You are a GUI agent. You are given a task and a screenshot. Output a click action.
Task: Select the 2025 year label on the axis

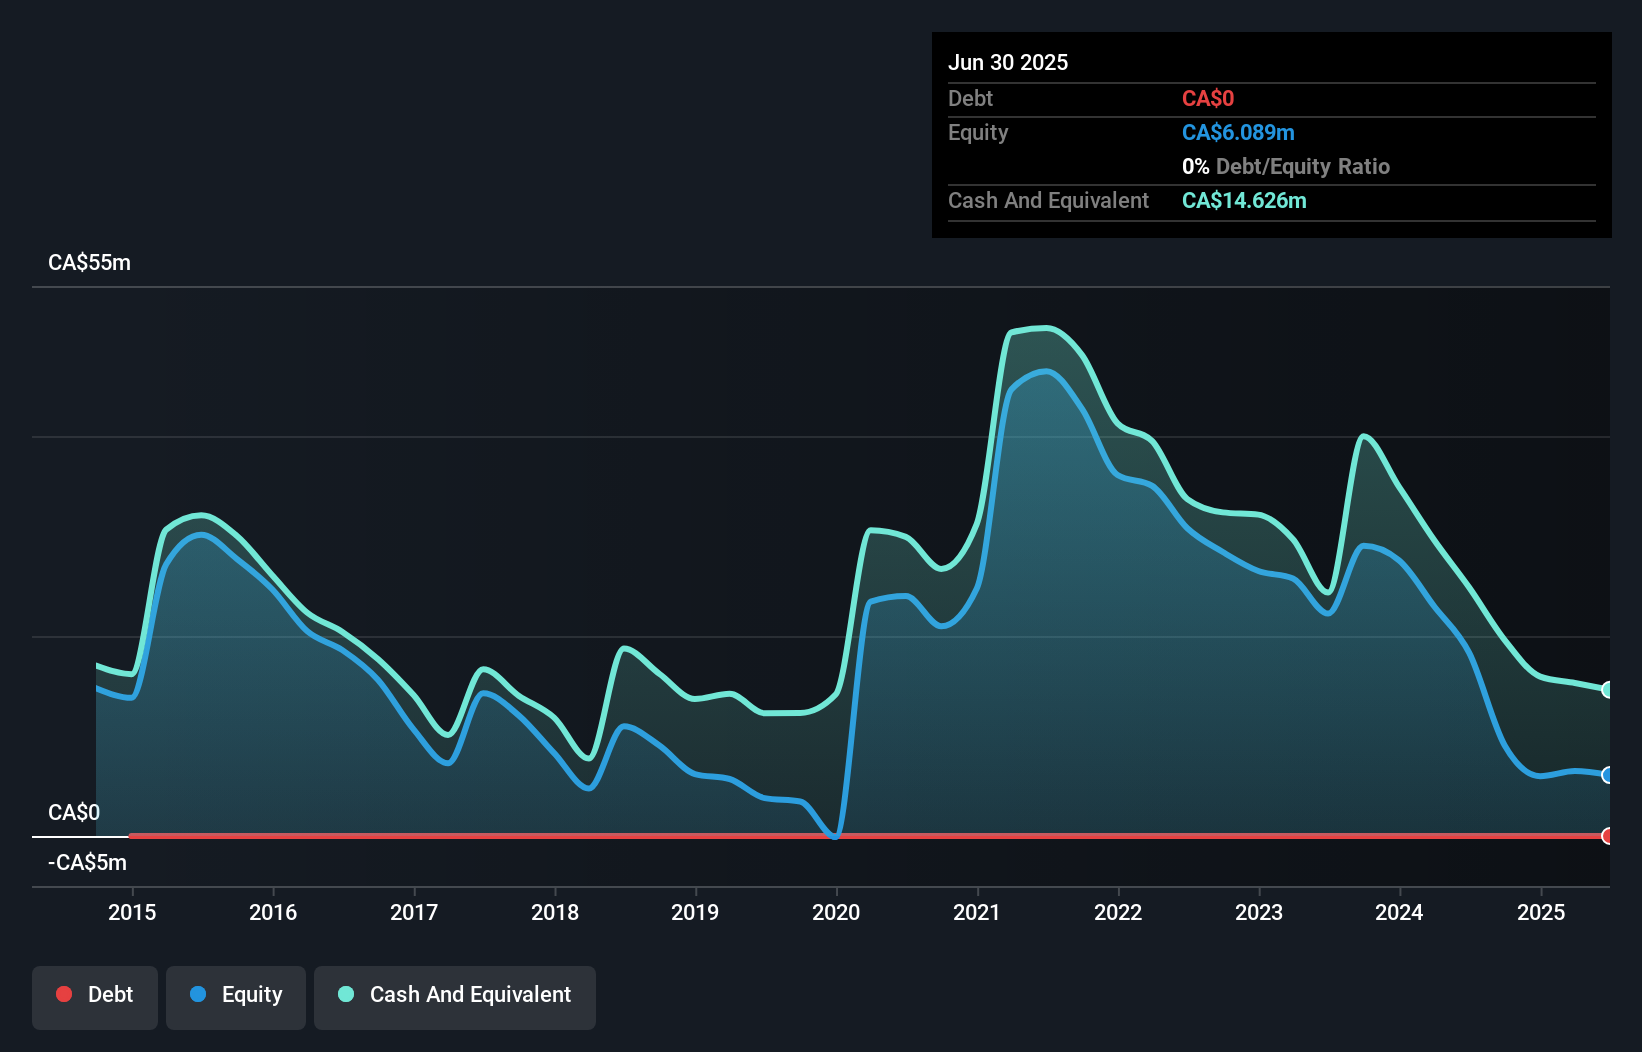(x=1541, y=912)
